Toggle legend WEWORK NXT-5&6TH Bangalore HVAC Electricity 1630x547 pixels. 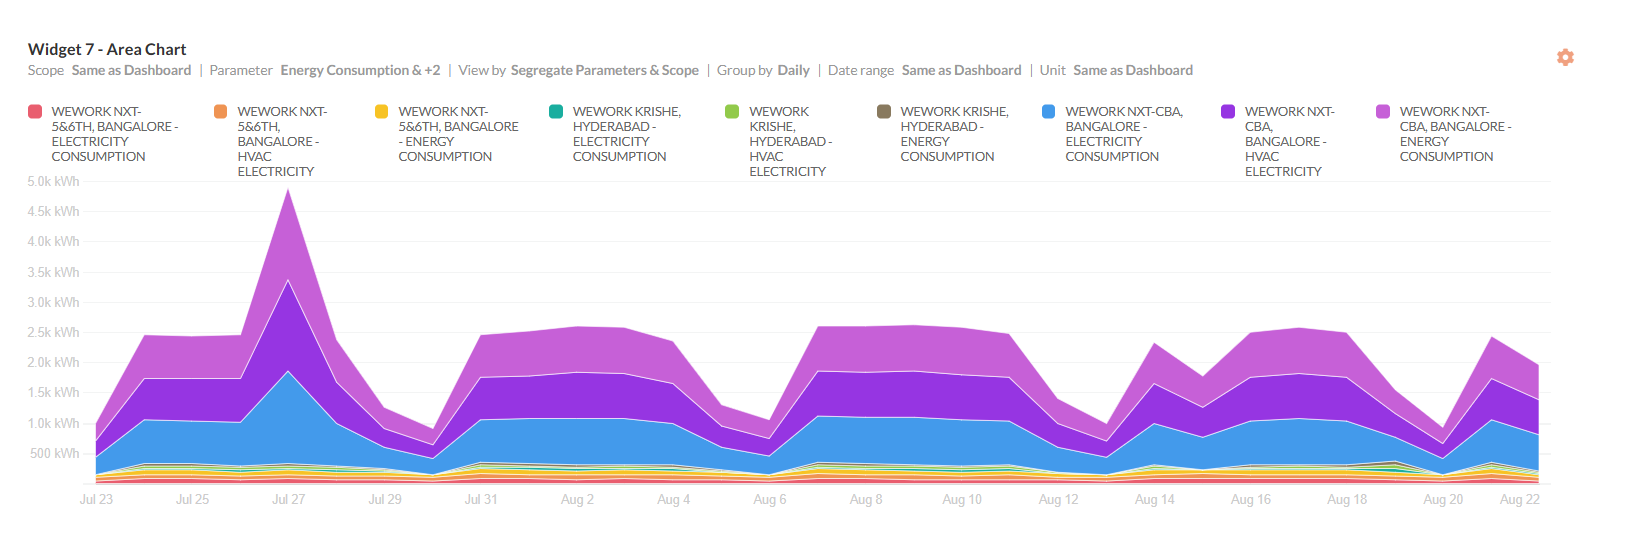pyautogui.click(x=282, y=141)
